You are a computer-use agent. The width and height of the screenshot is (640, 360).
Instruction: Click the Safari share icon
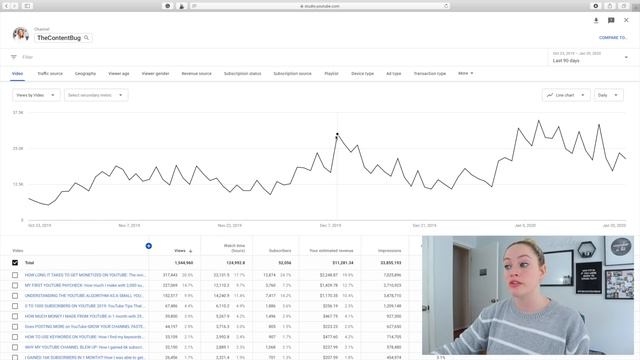point(610,6)
